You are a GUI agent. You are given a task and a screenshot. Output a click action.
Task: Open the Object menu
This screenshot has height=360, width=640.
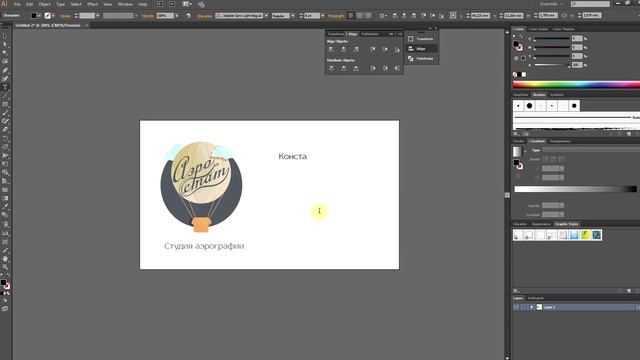[44, 4]
